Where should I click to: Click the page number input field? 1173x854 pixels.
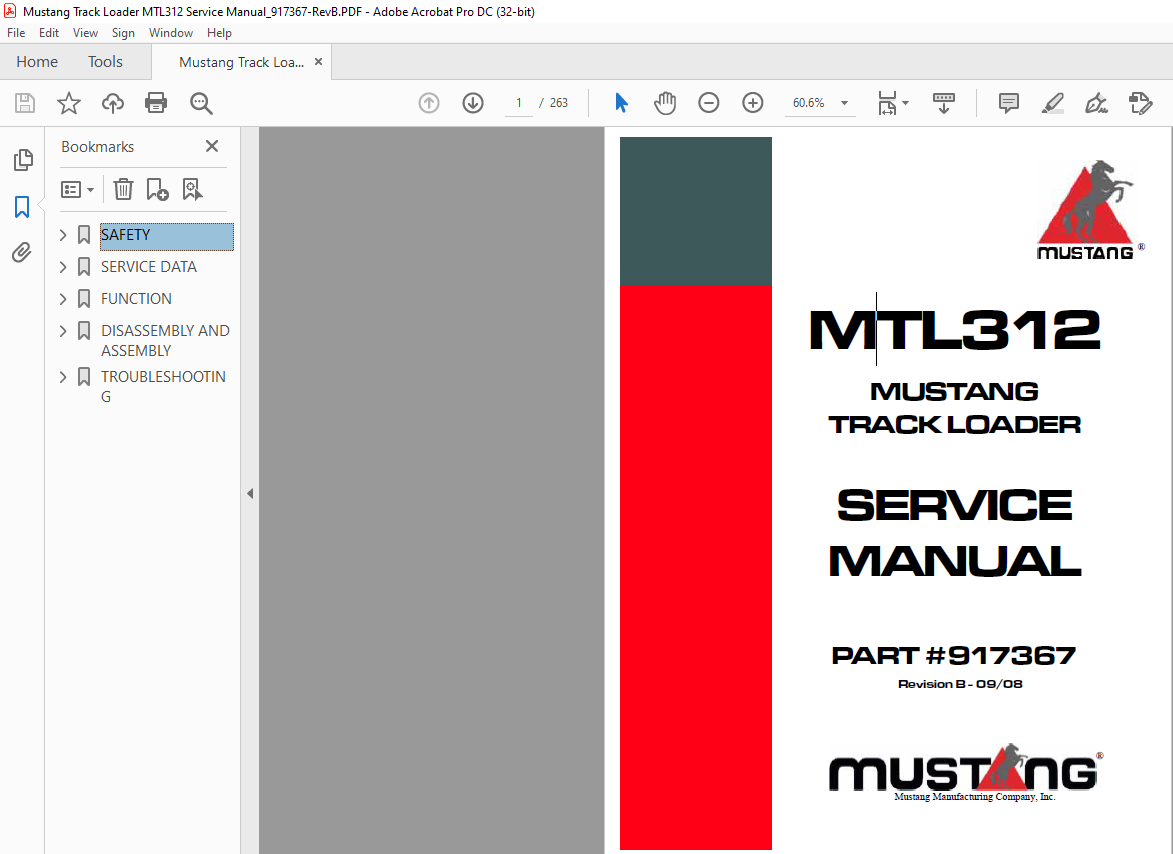518,102
